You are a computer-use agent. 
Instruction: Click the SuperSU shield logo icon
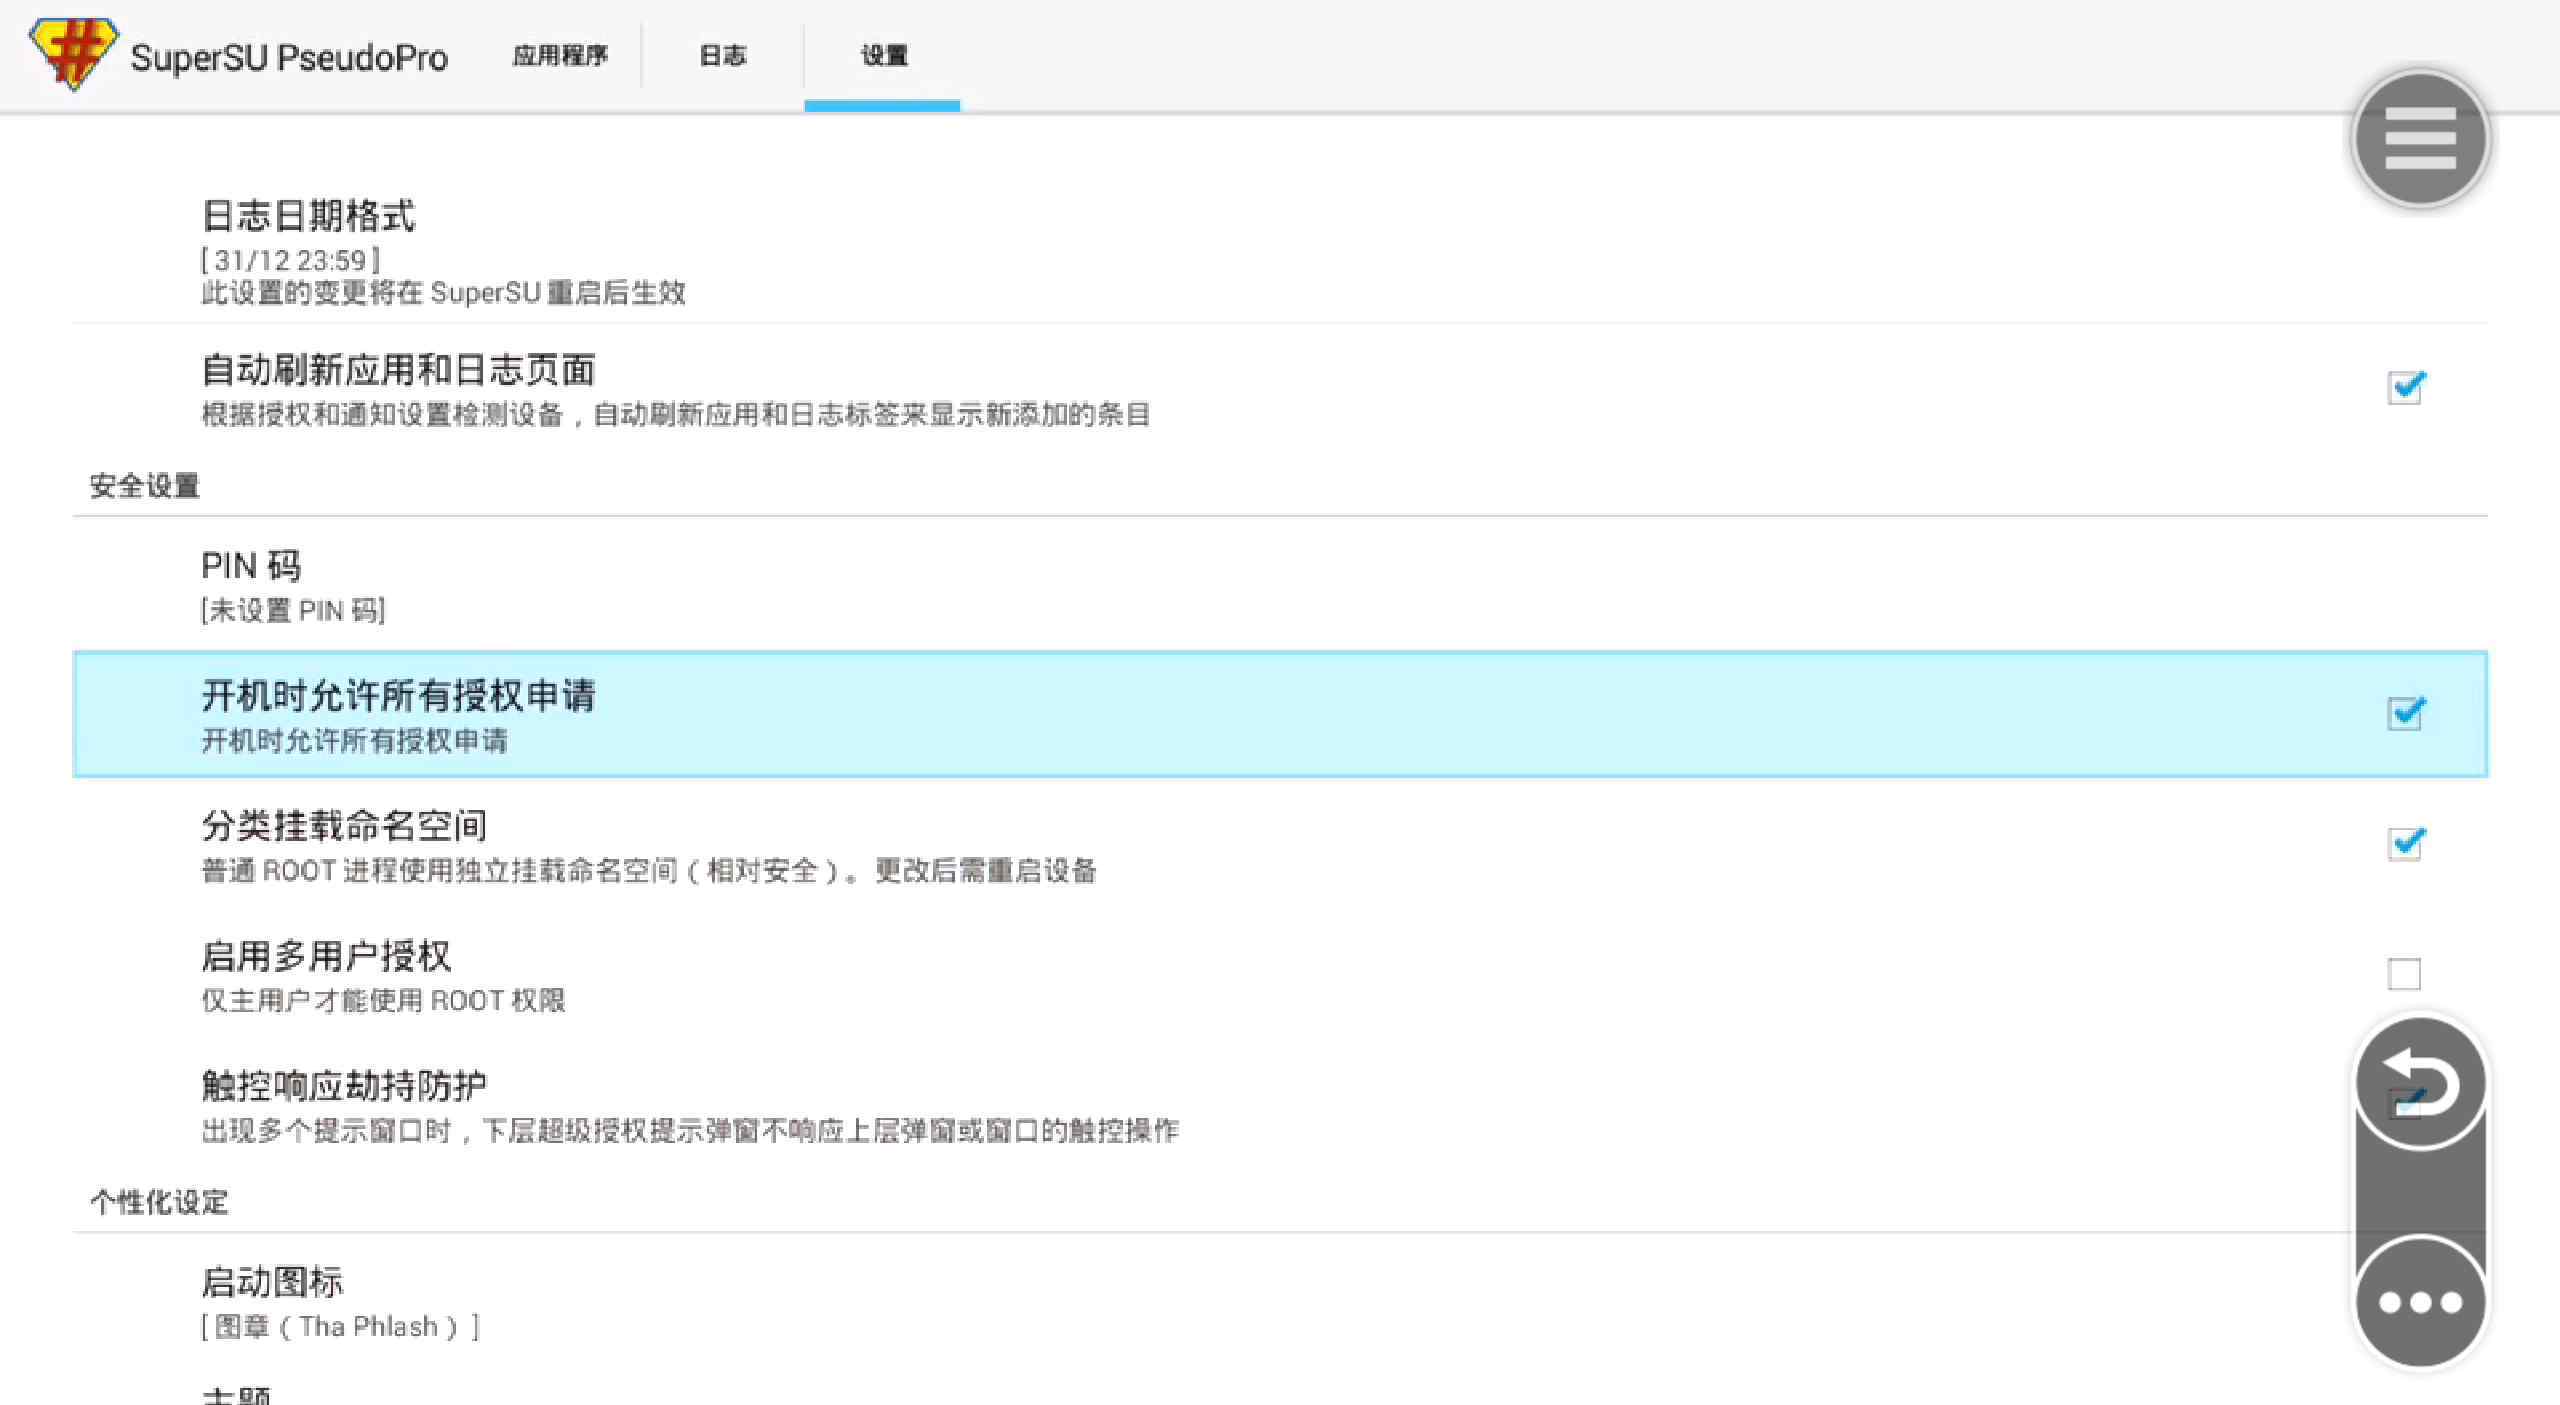[73, 54]
